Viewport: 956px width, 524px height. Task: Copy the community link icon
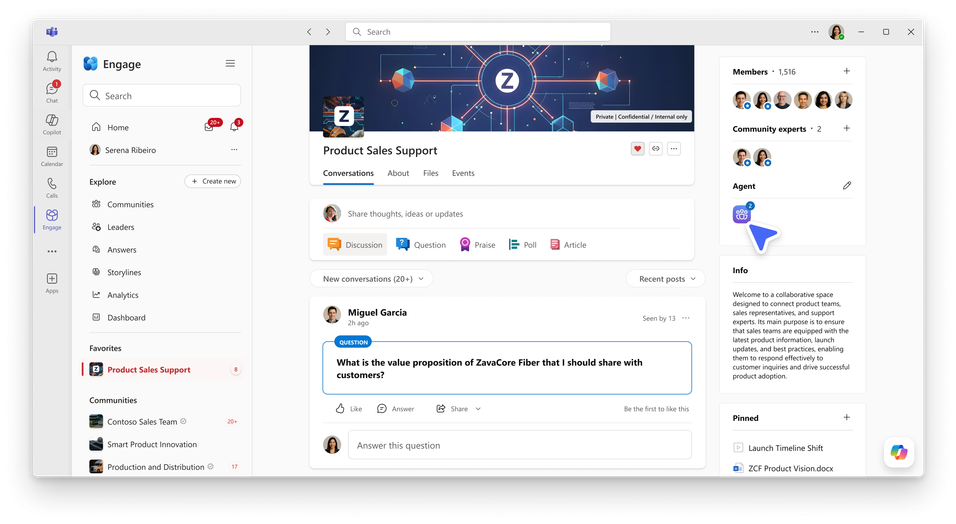coord(655,148)
